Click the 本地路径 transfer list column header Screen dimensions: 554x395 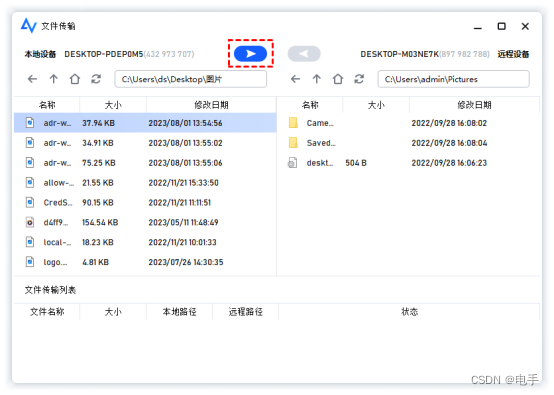click(x=179, y=312)
